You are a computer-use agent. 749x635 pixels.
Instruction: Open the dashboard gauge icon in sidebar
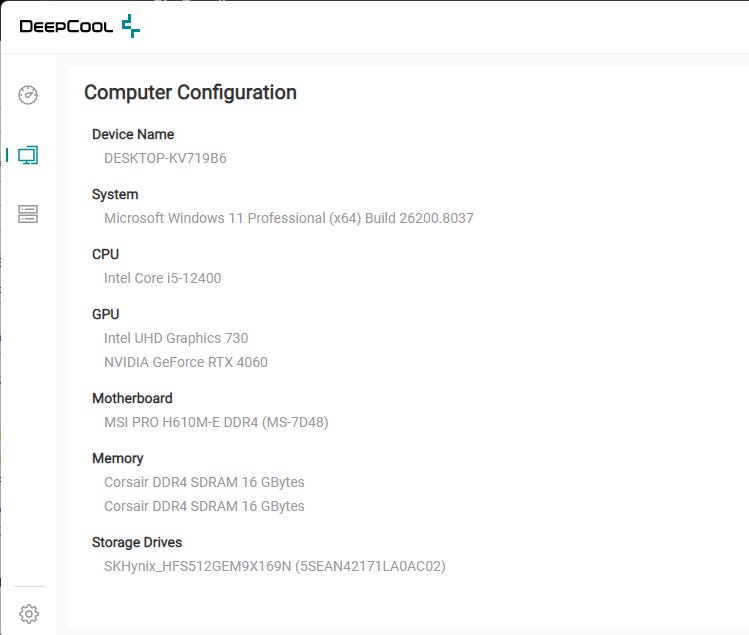click(28, 95)
